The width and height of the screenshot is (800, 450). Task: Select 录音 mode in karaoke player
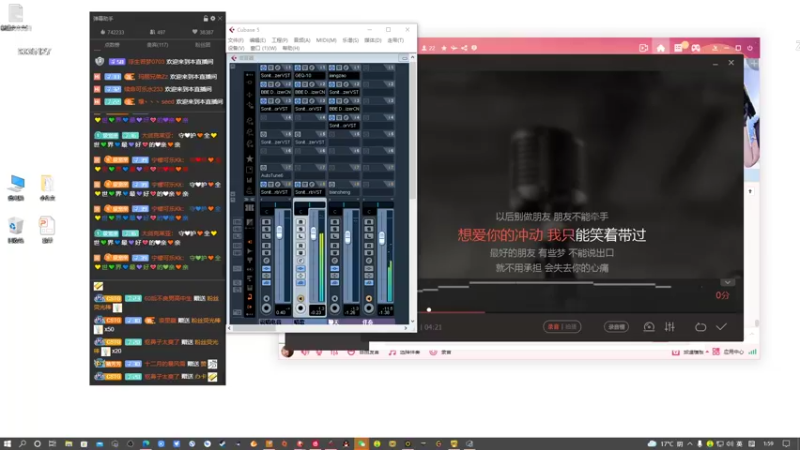point(554,327)
